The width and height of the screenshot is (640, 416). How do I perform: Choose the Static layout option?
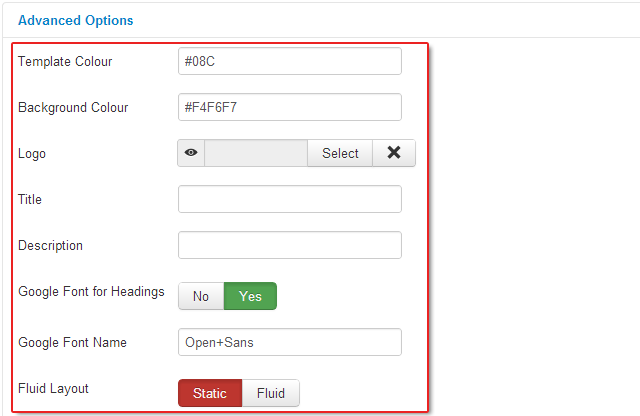pos(210,393)
